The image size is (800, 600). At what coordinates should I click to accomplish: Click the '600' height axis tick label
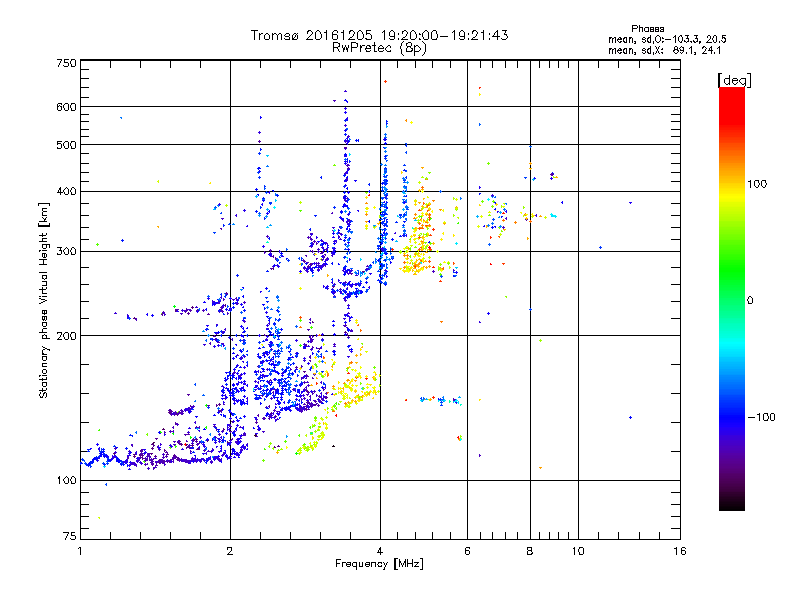click(66, 107)
